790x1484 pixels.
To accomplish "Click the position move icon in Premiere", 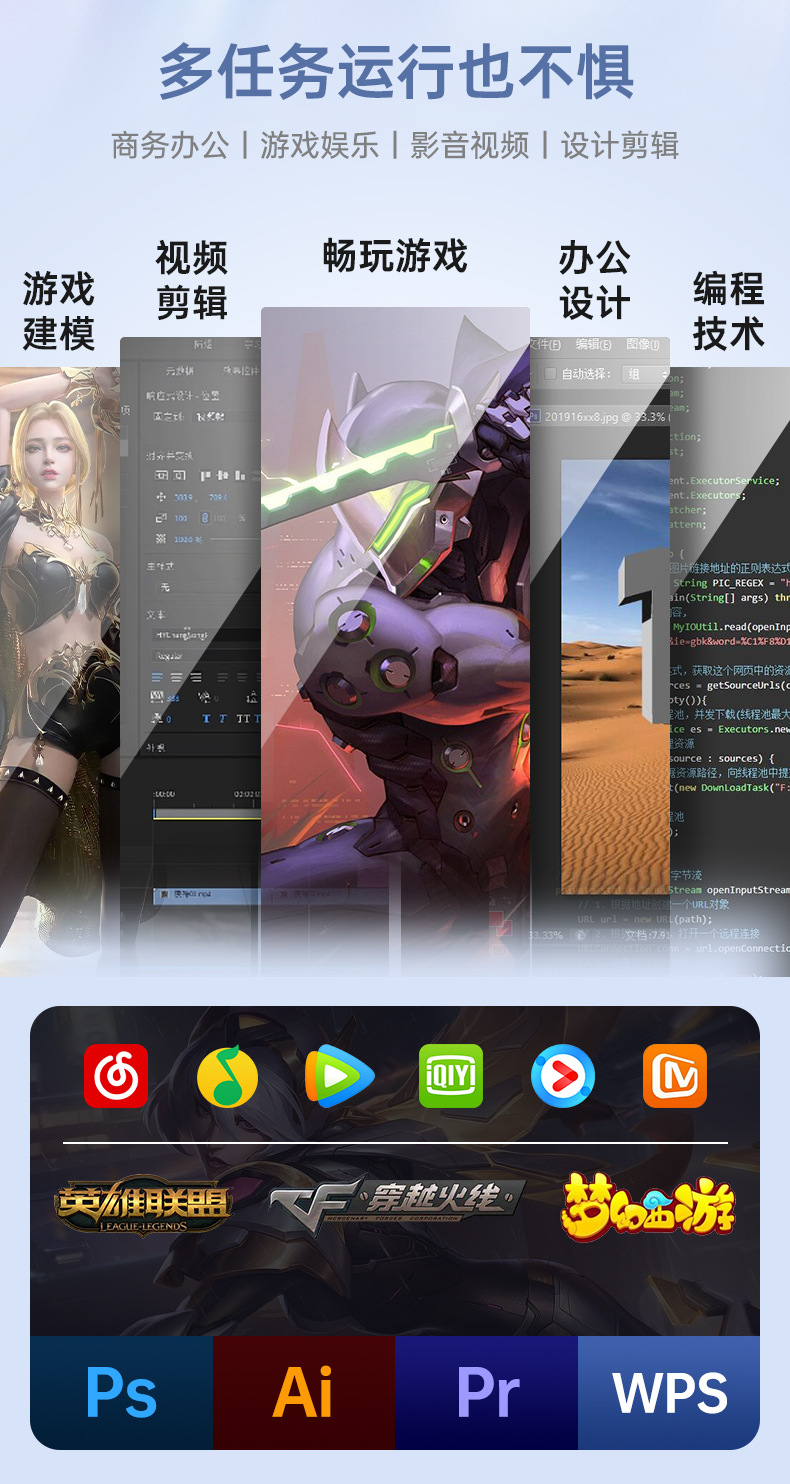I will (x=160, y=497).
